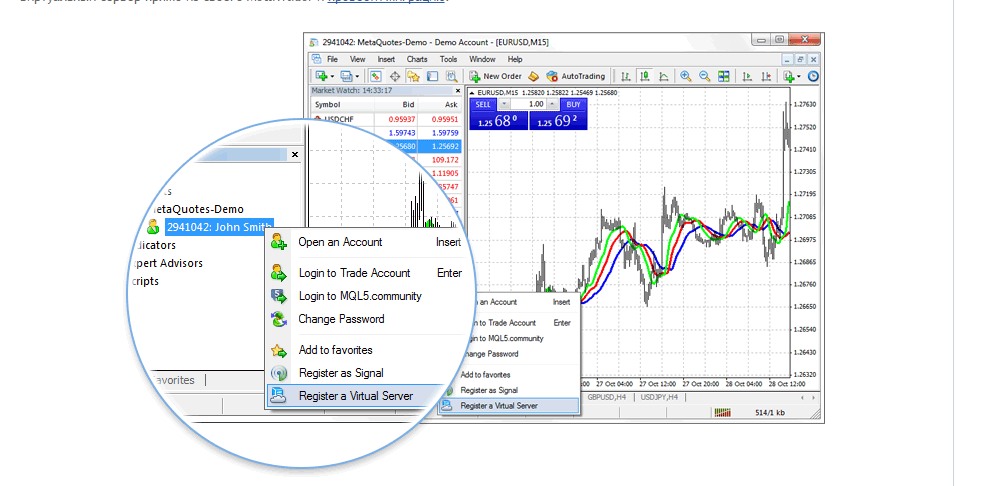
Task: Toggle the Market Watch toolbar icon
Action: click(x=376, y=76)
